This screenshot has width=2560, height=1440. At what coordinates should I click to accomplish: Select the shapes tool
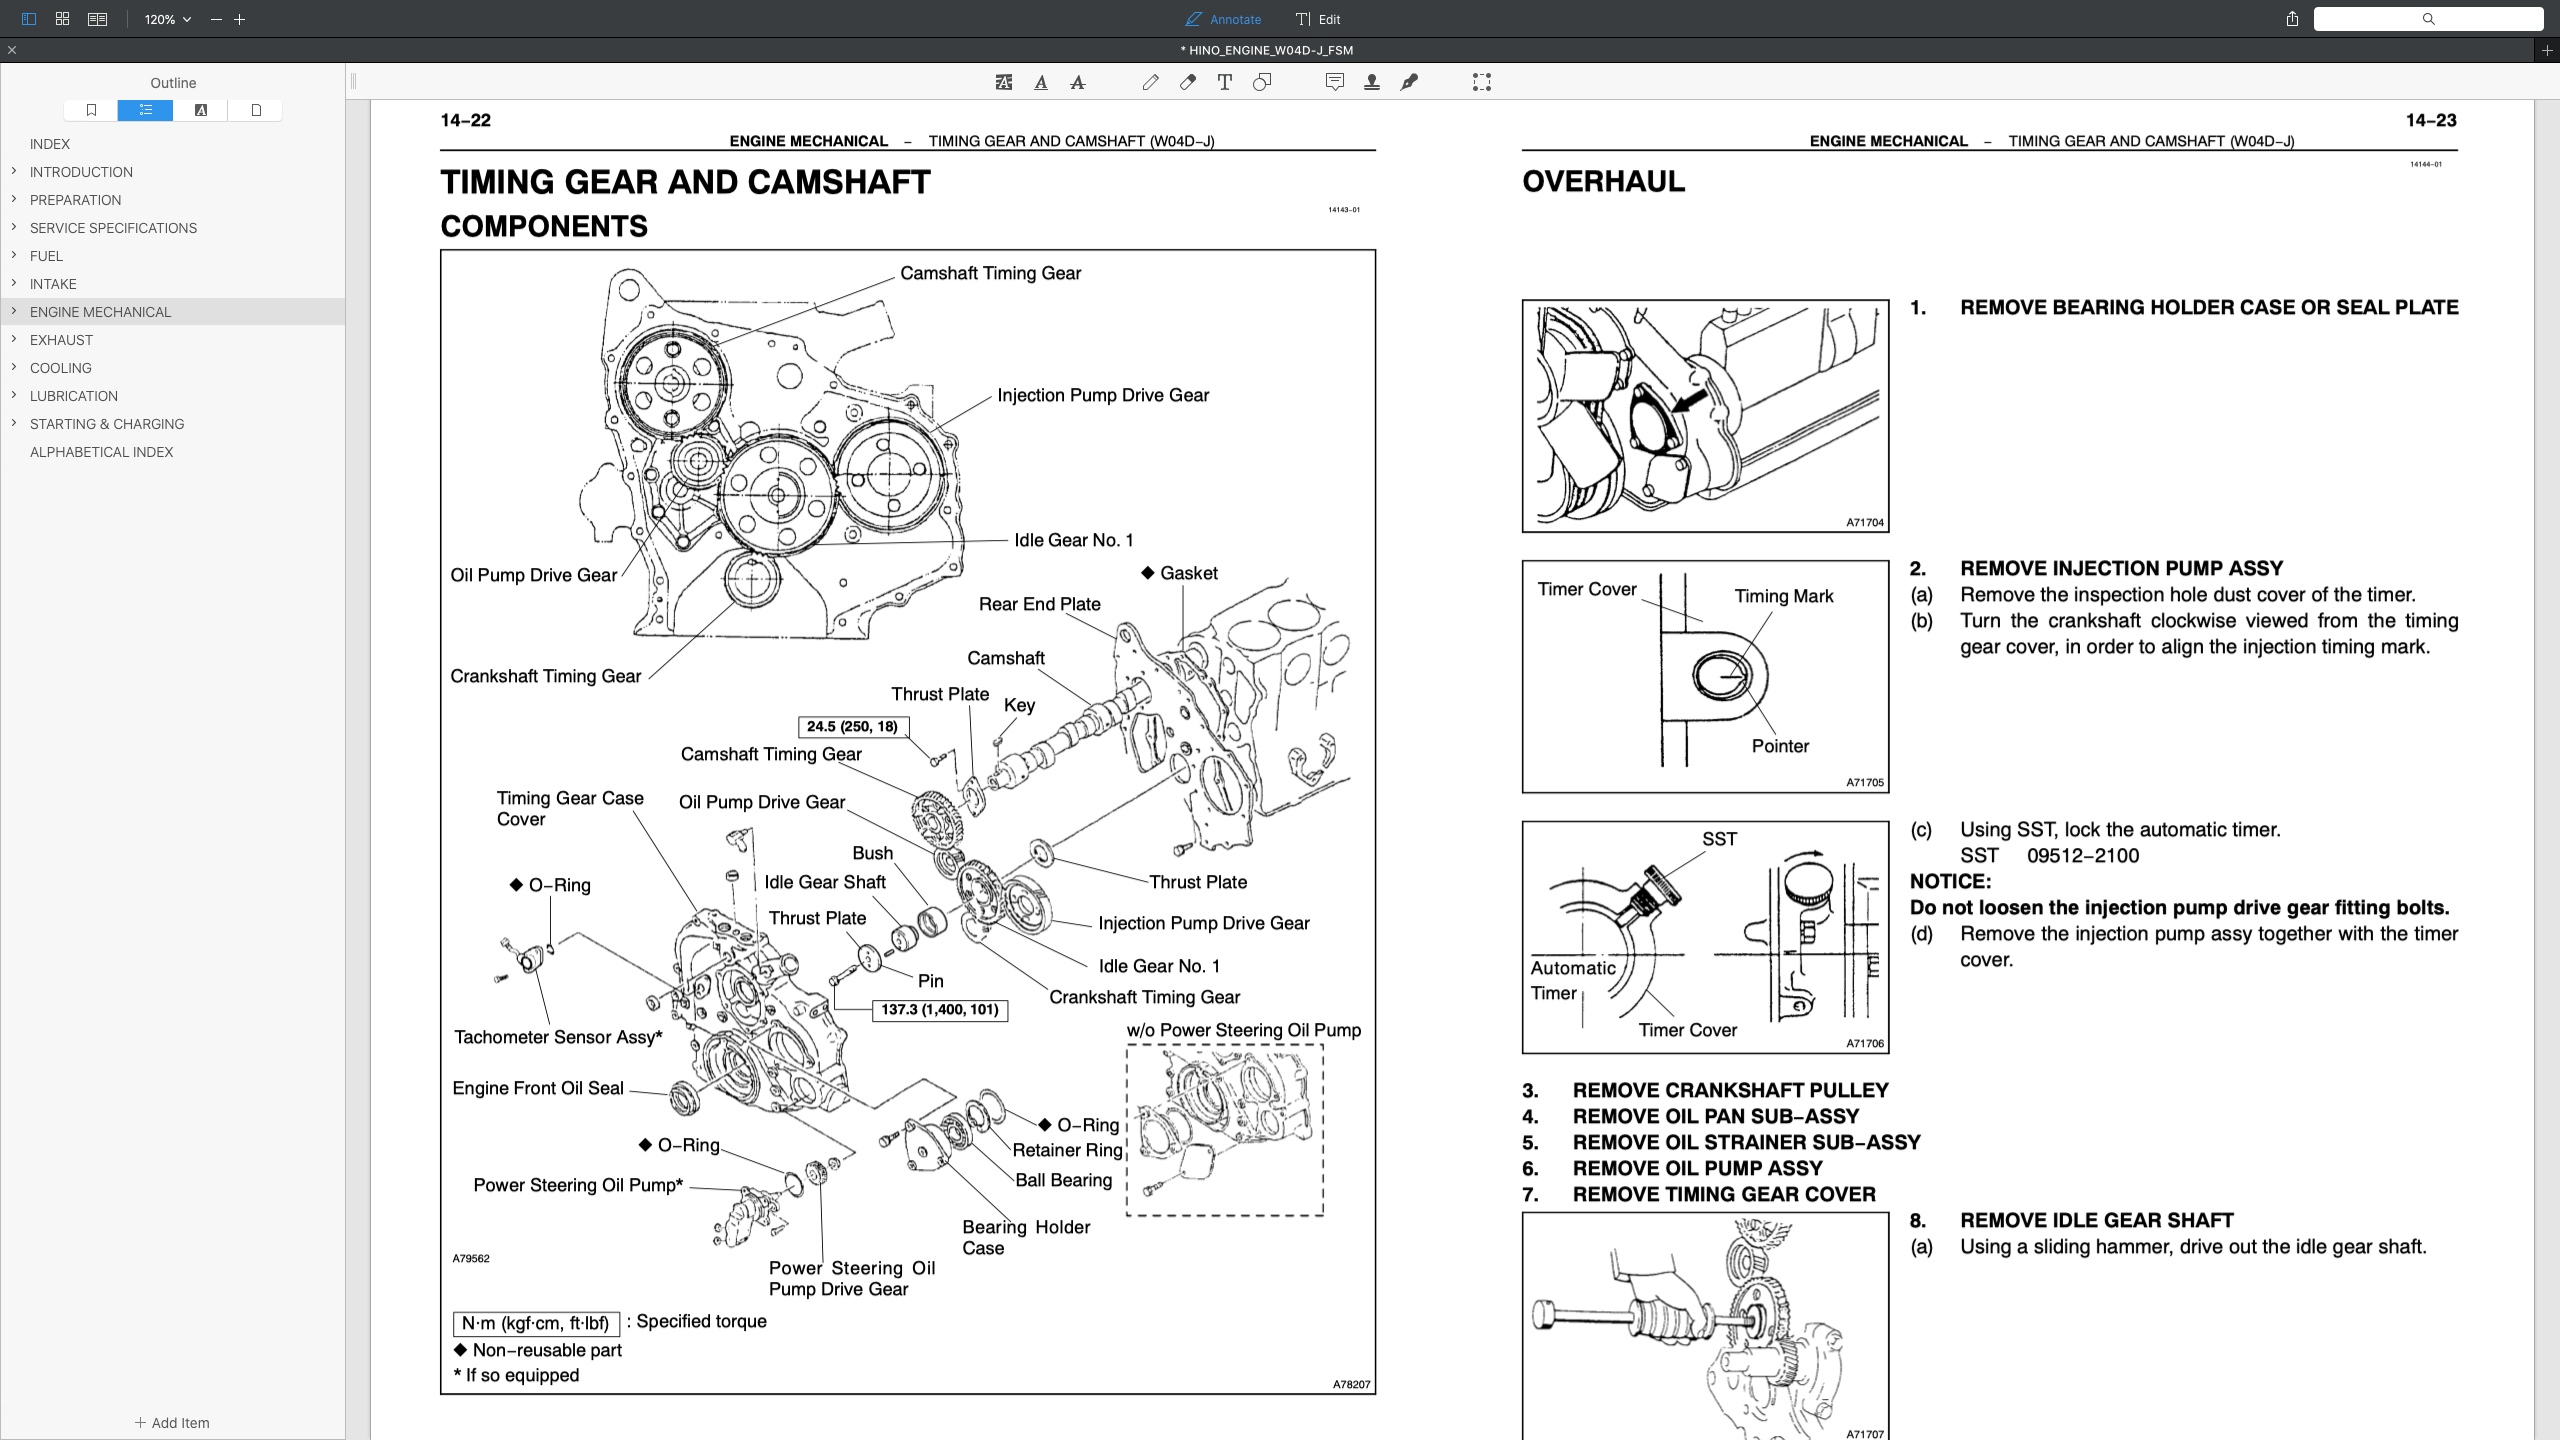(1262, 82)
